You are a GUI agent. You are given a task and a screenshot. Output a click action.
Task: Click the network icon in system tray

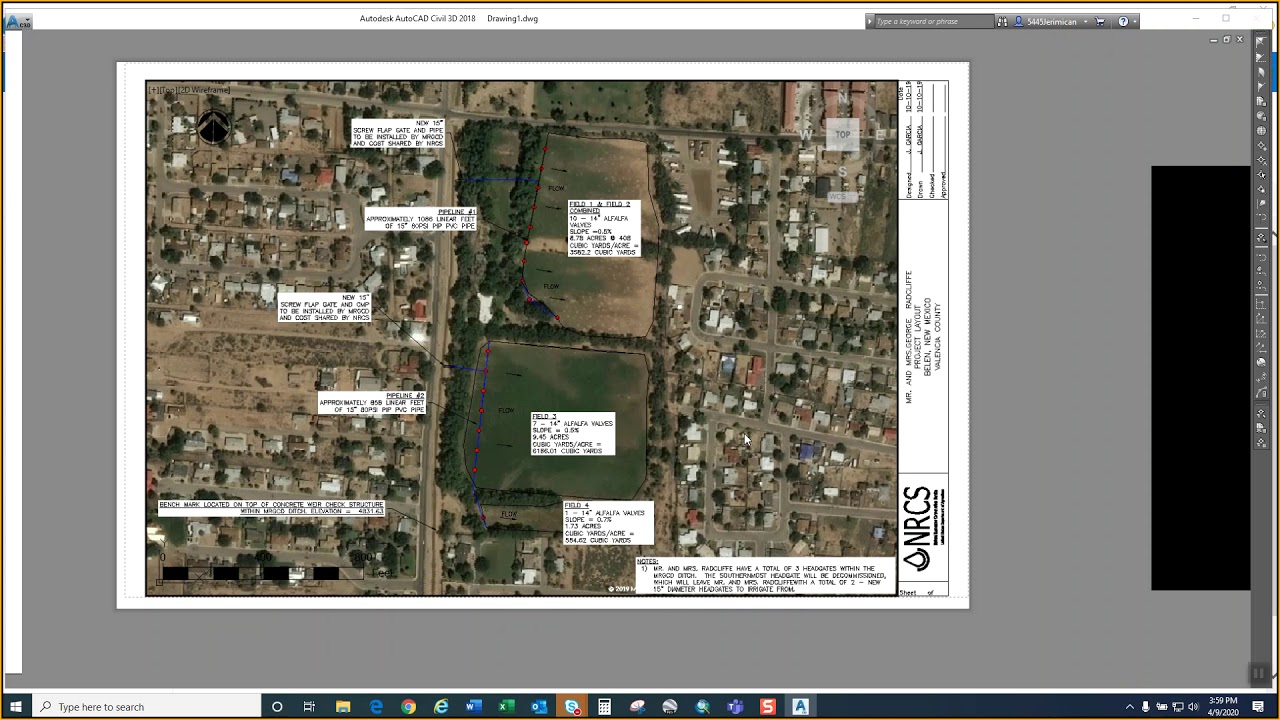[x=1177, y=707]
